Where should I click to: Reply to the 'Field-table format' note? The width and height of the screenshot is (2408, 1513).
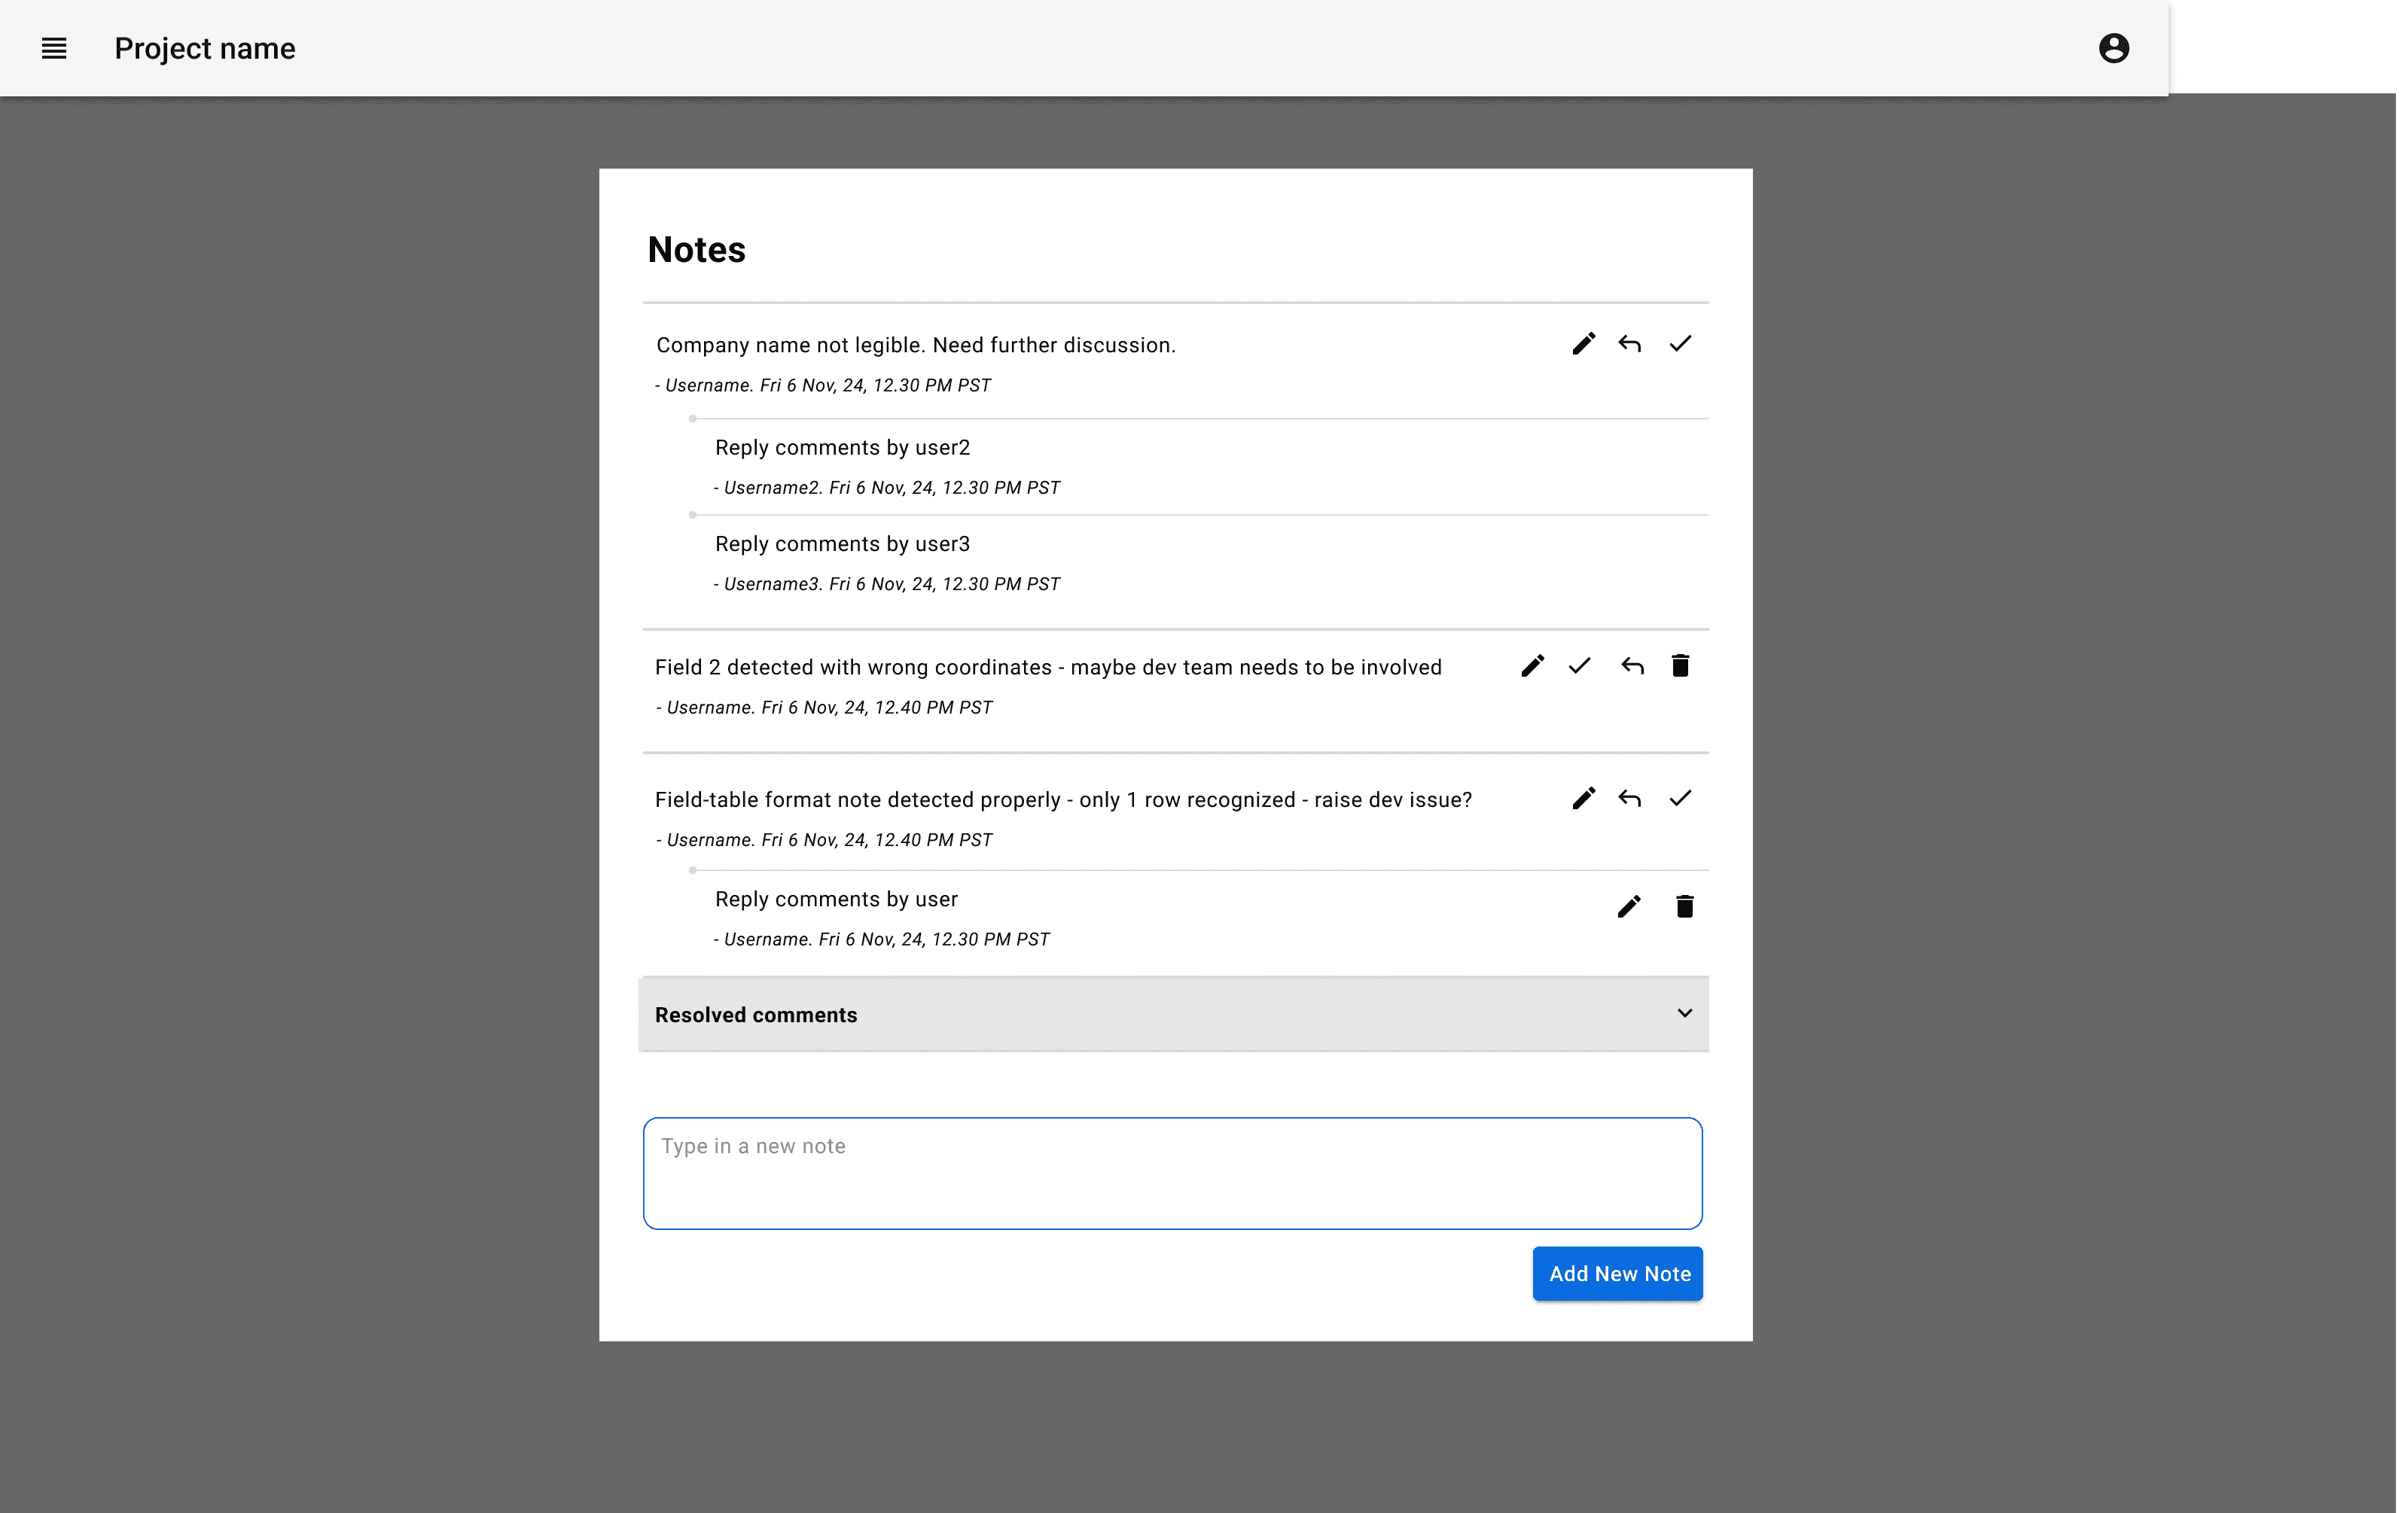coord(1630,798)
